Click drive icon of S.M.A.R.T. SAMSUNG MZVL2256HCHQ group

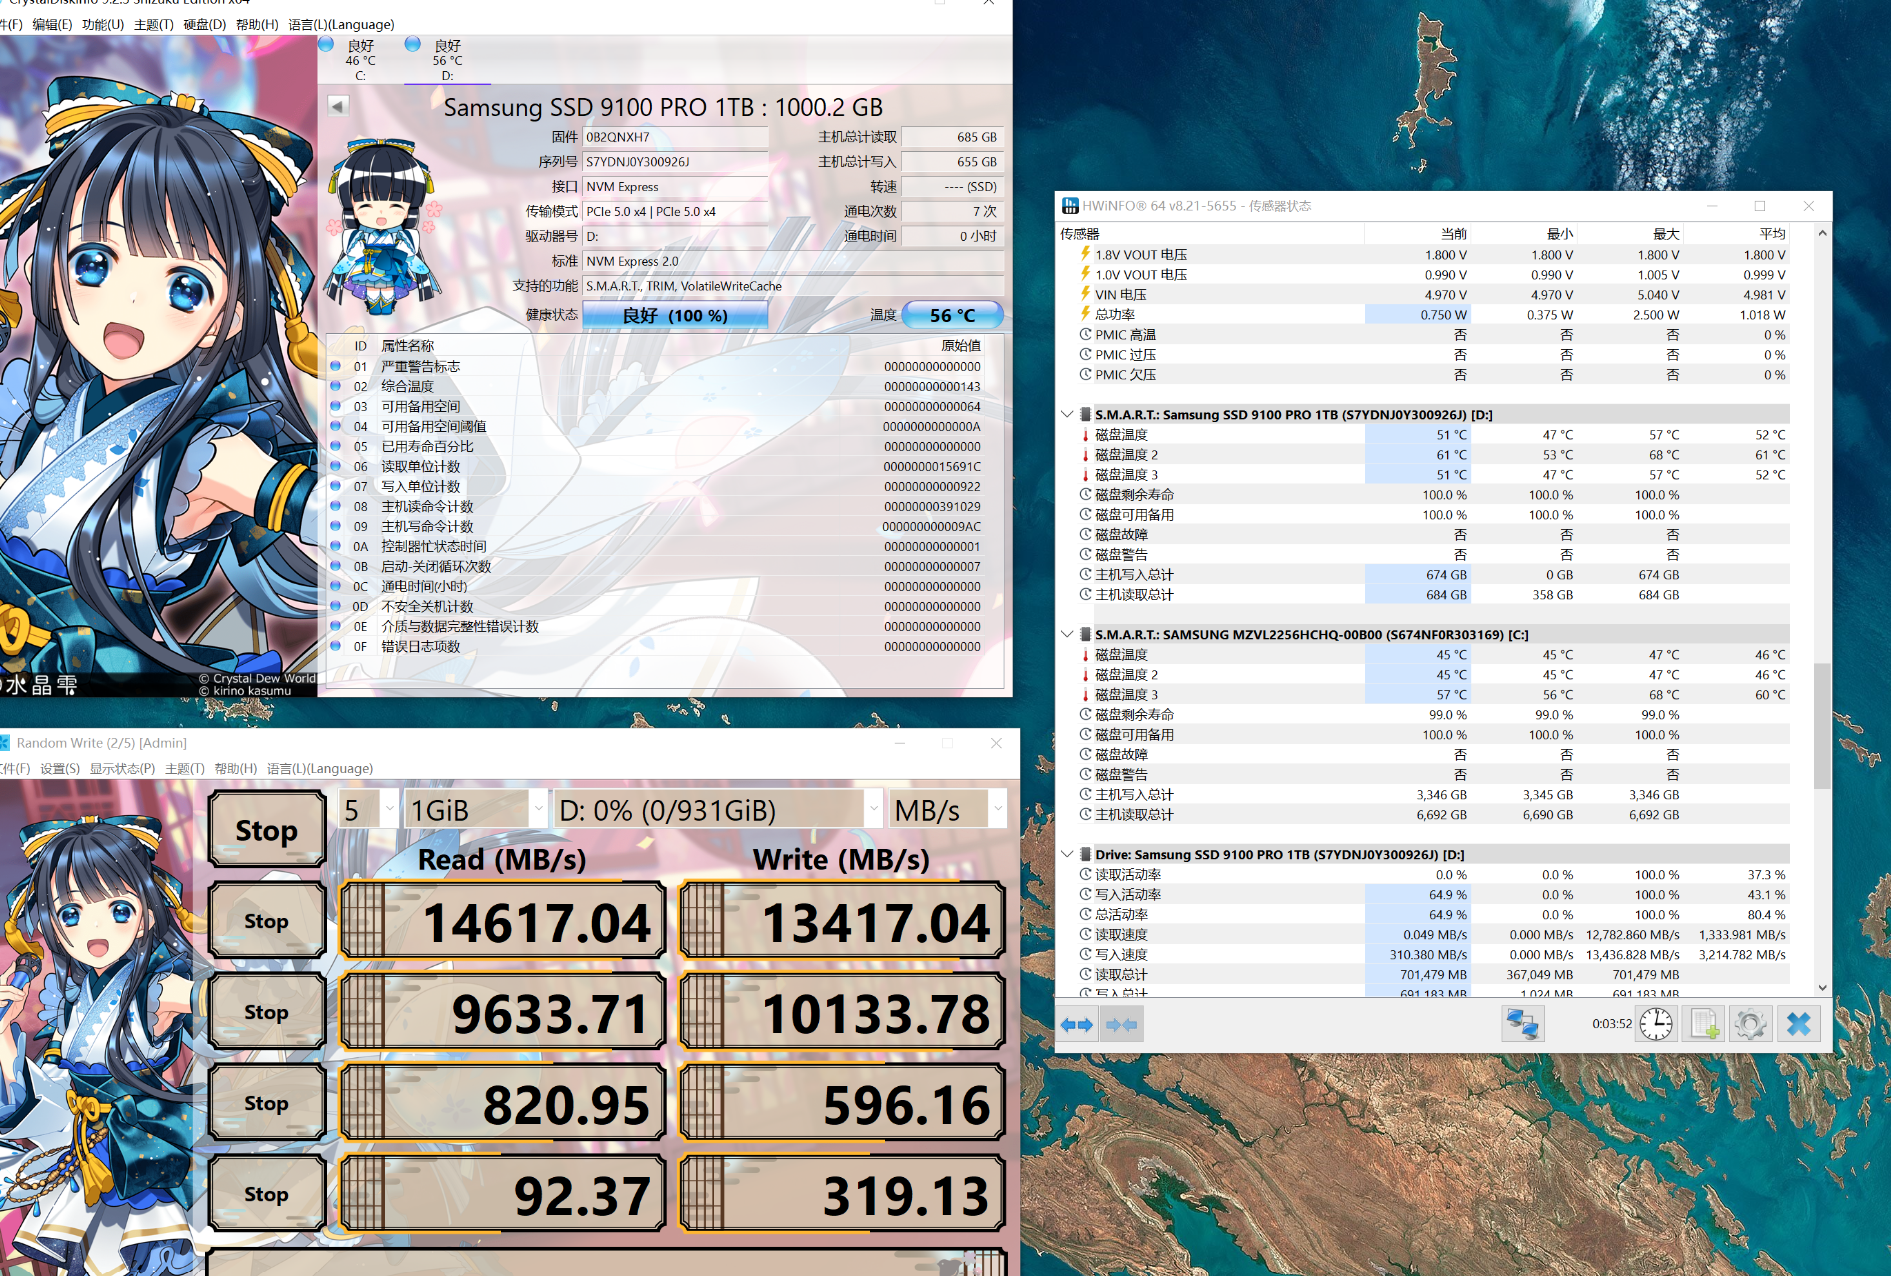point(1085,634)
